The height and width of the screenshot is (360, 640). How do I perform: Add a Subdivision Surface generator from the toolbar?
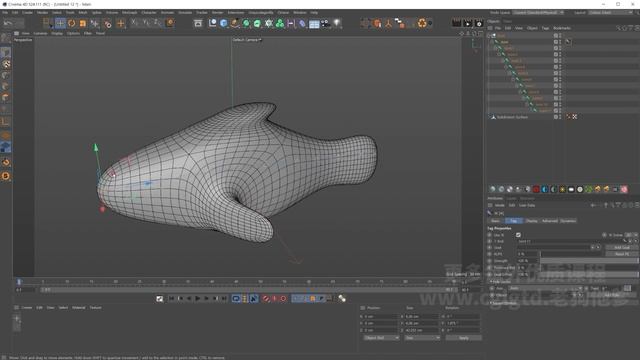pos(246,23)
